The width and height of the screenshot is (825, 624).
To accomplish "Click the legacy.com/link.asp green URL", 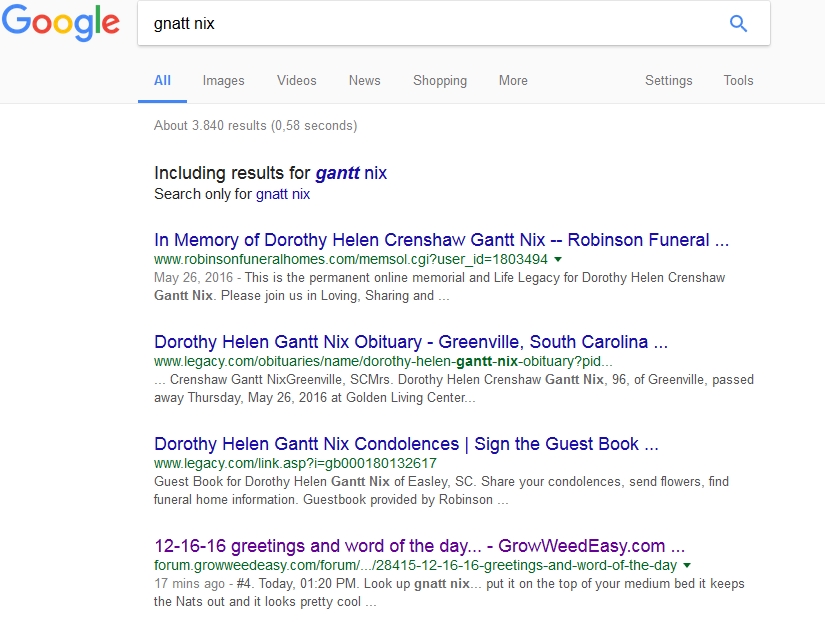I will tap(295, 464).
